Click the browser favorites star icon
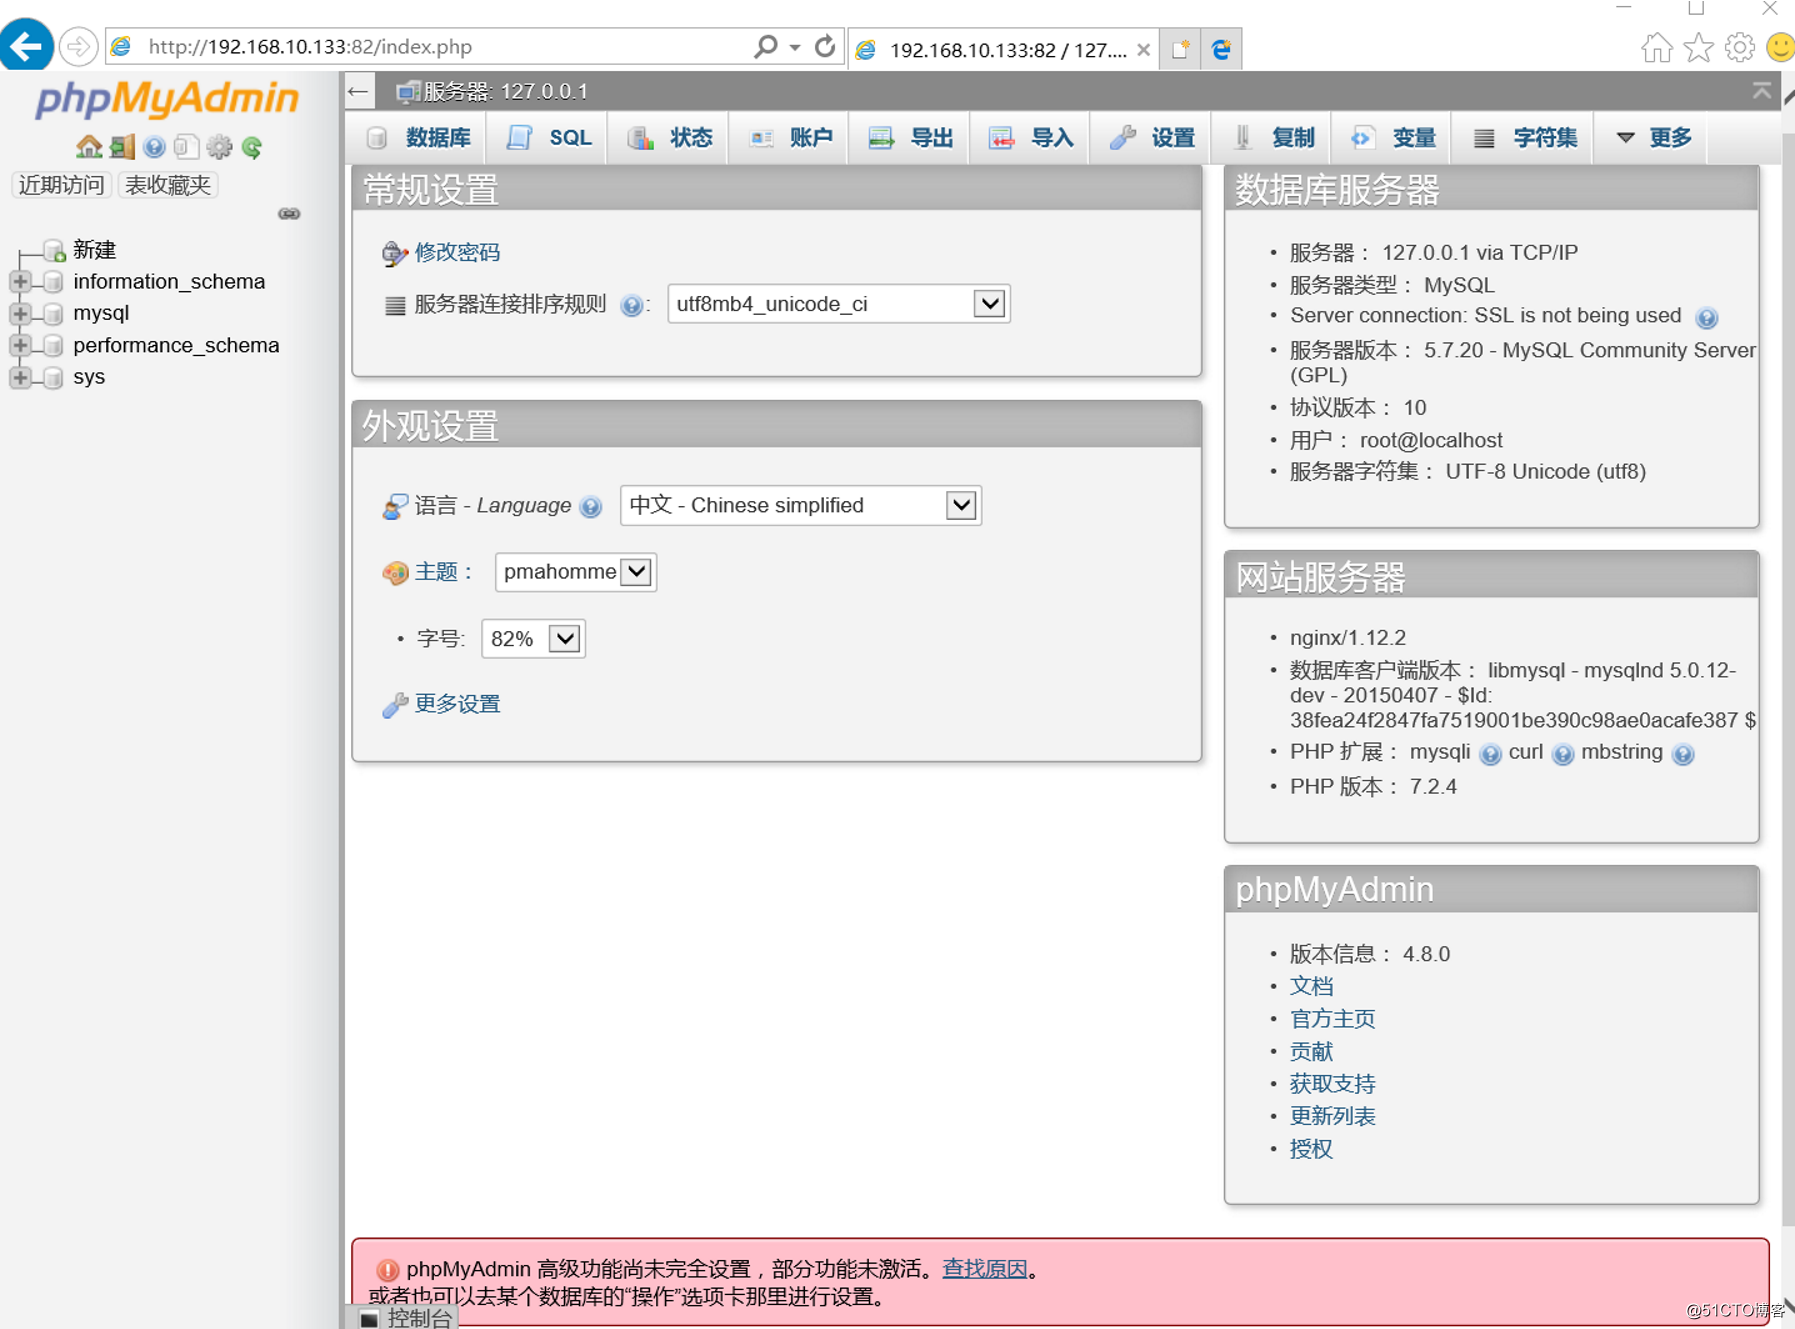This screenshot has width=1795, height=1329. click(x=1698, y=47)
